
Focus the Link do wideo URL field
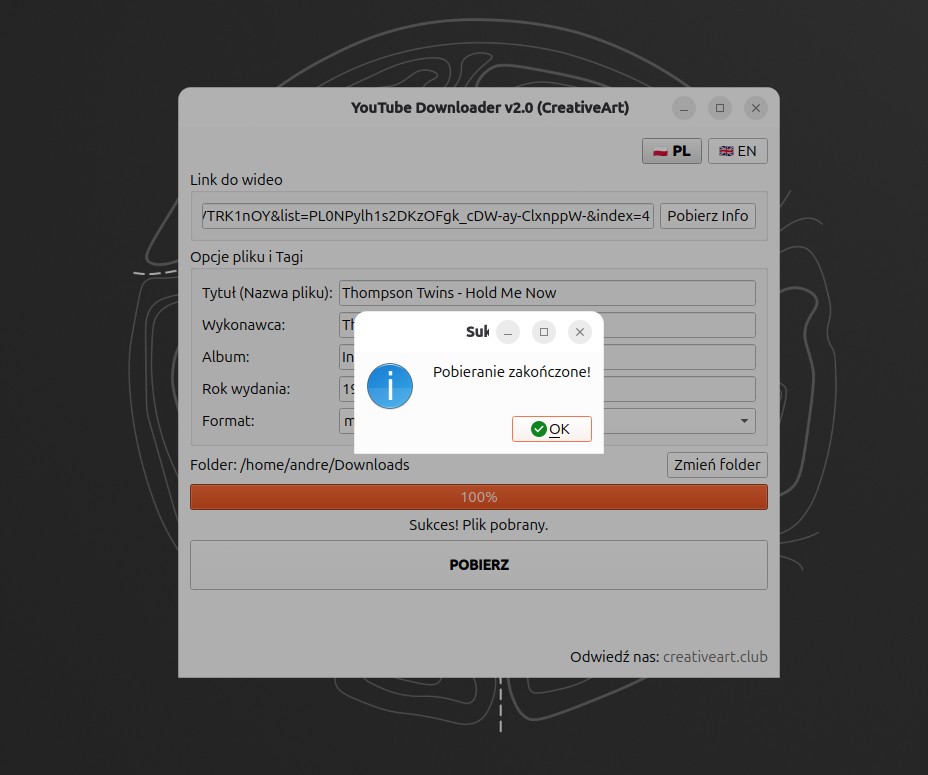[x=427, y=216]
